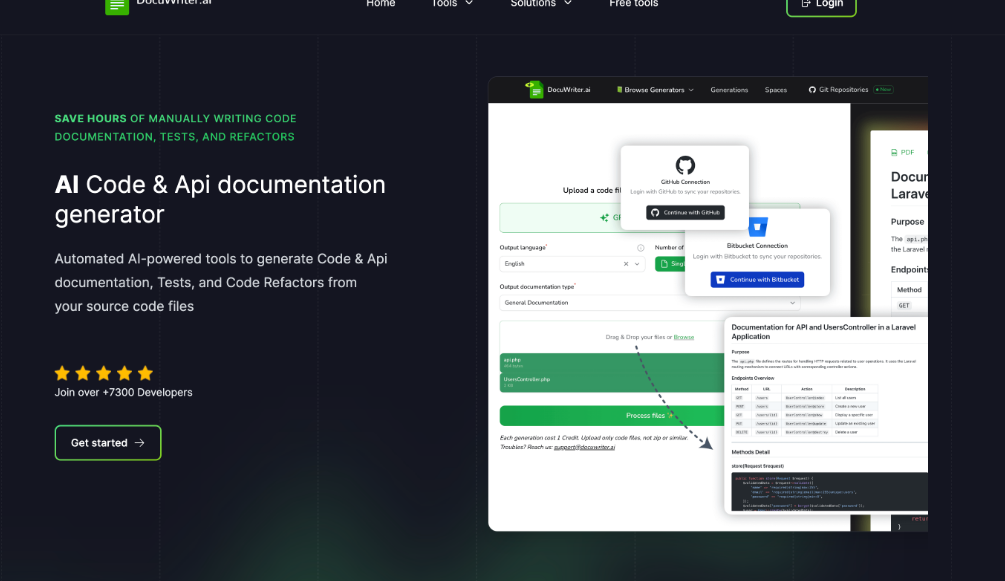Image resolution: width=1005 pixels, height=581 pixels.
Task: Clear the English language selection with the X
Action: coord(626,264)
